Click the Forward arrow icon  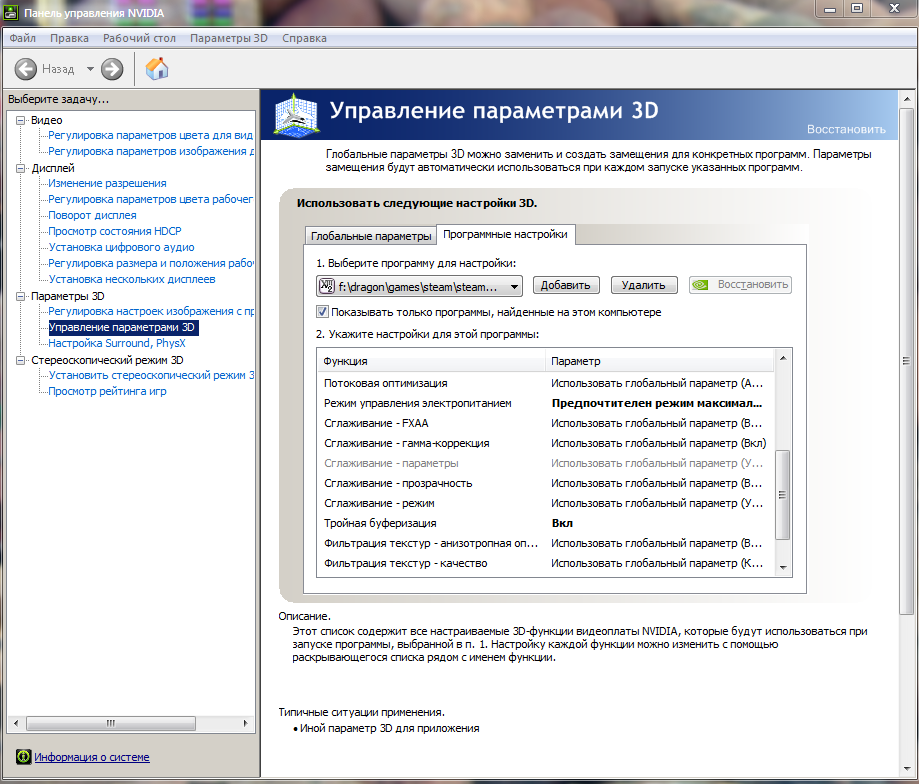(112, 69)
